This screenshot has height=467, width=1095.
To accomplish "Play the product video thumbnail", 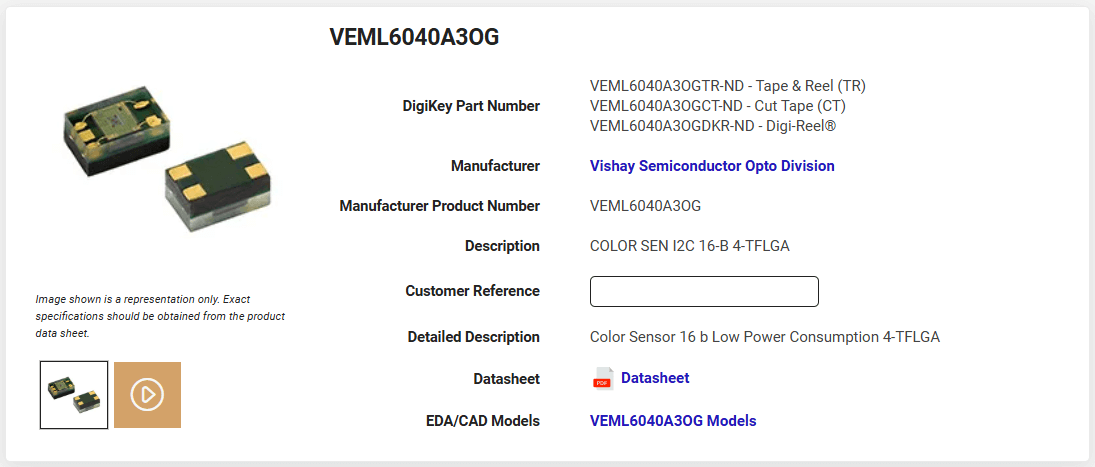I will [147, 395].
